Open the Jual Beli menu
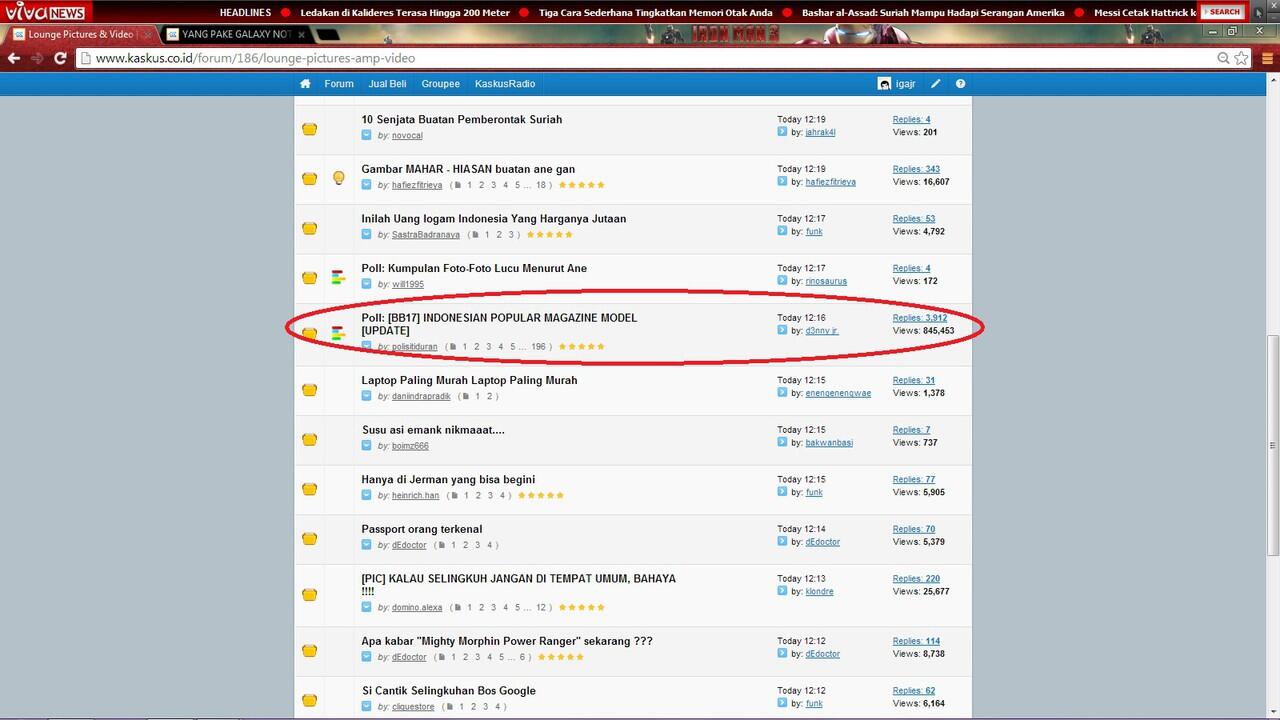This screenshot has height=720, width=1280. 387,84
